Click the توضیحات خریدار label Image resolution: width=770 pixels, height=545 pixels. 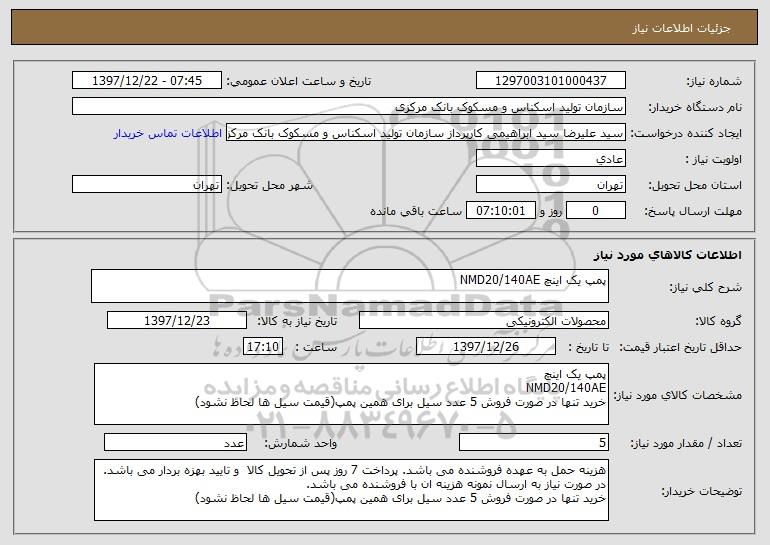pos(702,491)
